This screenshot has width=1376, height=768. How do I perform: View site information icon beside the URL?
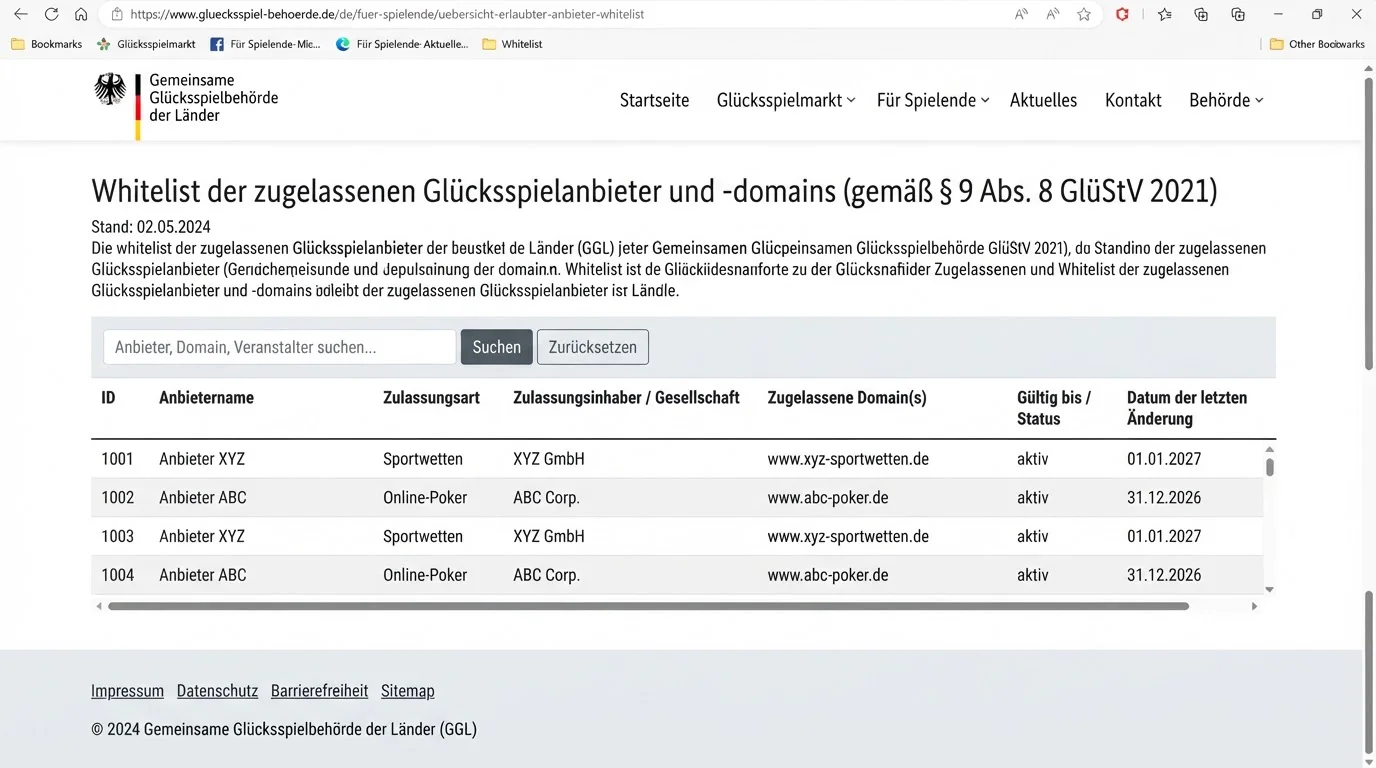click(117, 15)
